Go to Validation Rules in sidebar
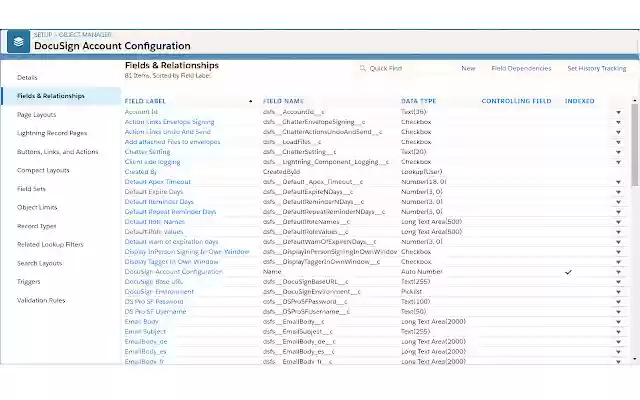This screenshot has width=640, height=400. coord(41,300)
